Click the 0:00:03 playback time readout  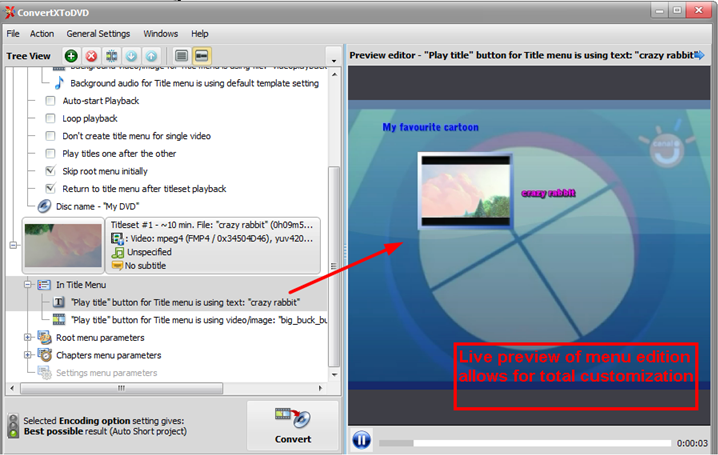tap(692, 443)
